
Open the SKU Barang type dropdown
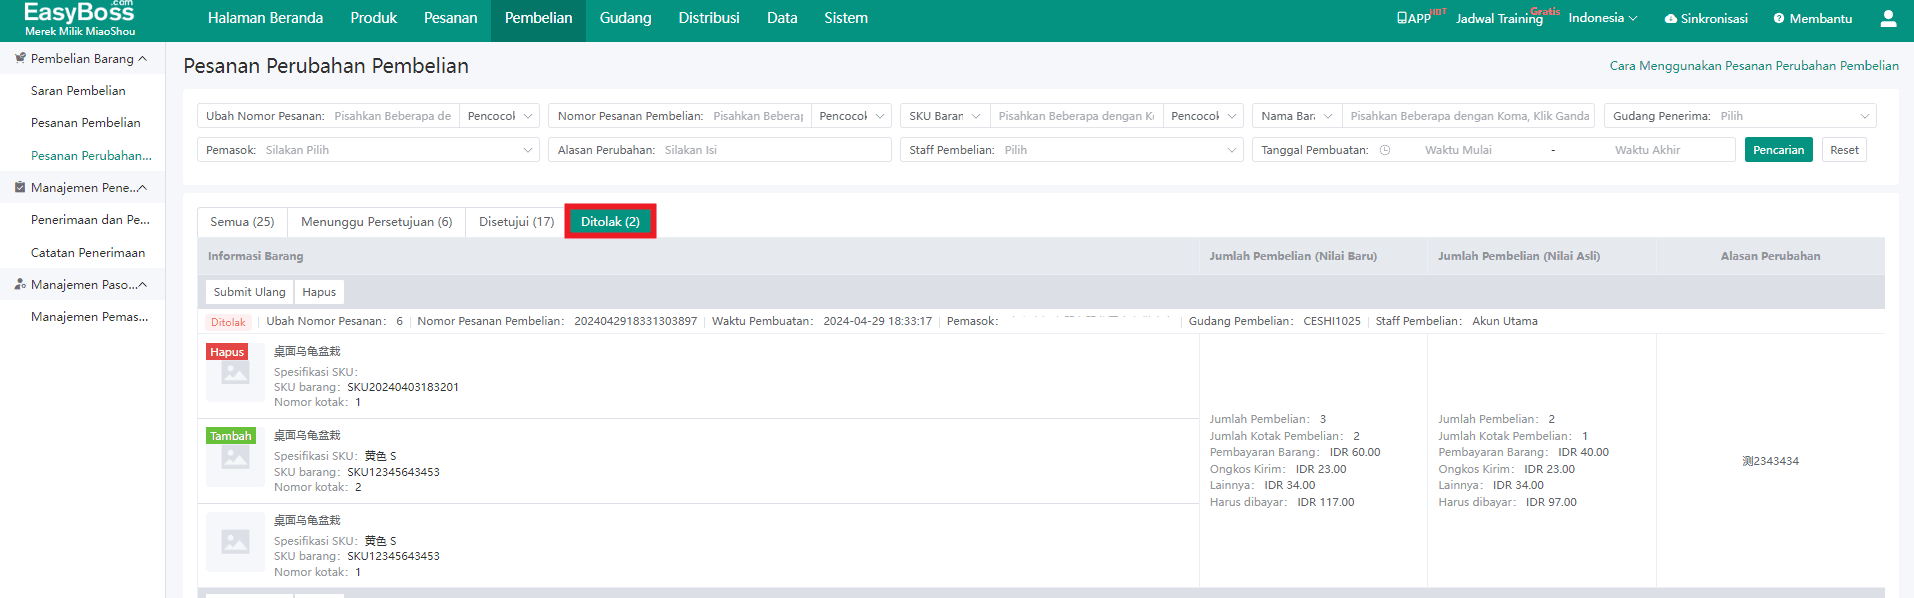(x=945, y=116)
